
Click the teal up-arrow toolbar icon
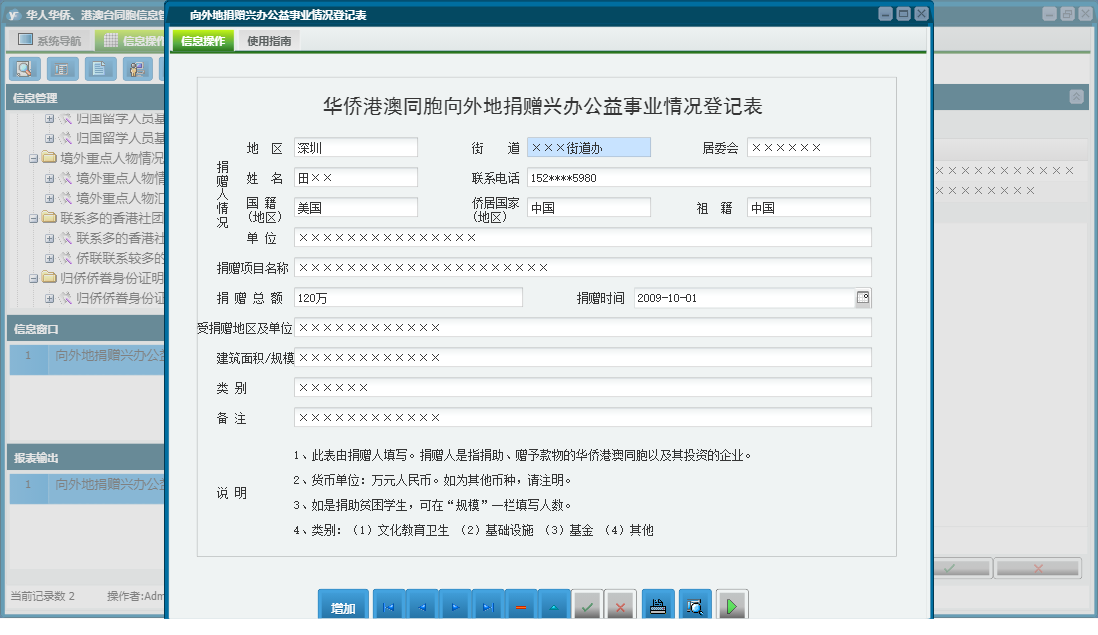tap(554, 606)
